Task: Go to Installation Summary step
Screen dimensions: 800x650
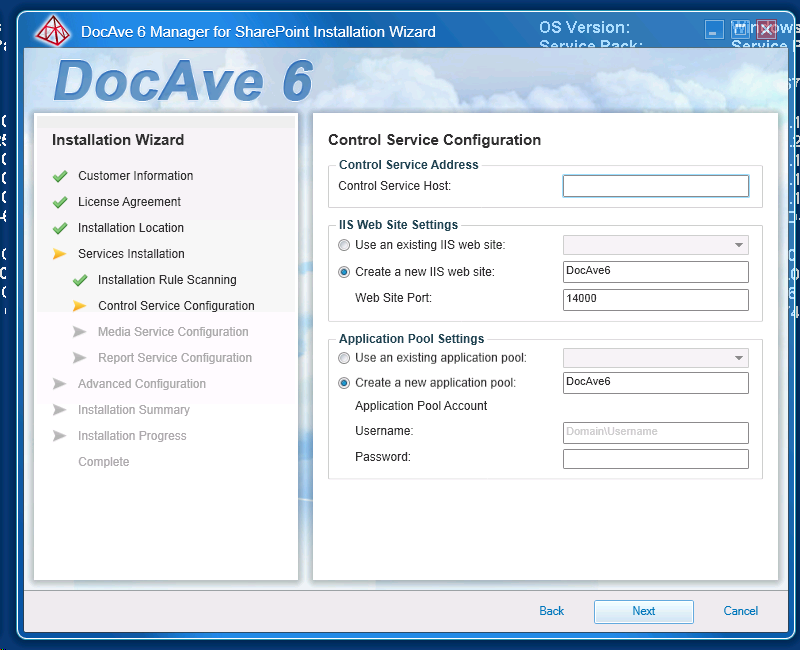Action: 134,410
